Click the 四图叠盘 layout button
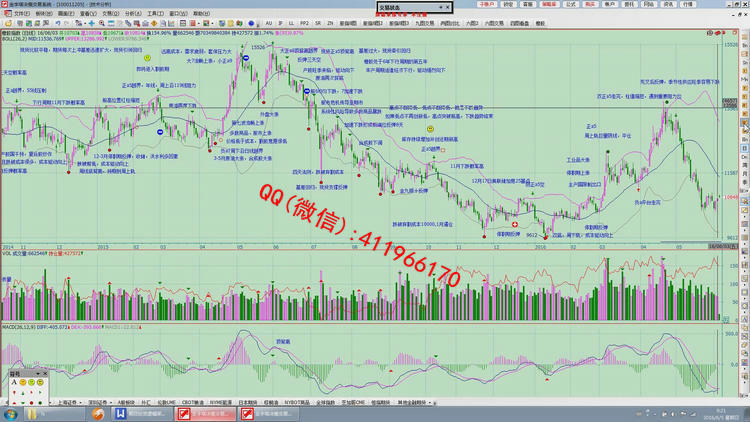Image resolution: width=750 pixels, height=422 pixels. click(x=519, y=23)
